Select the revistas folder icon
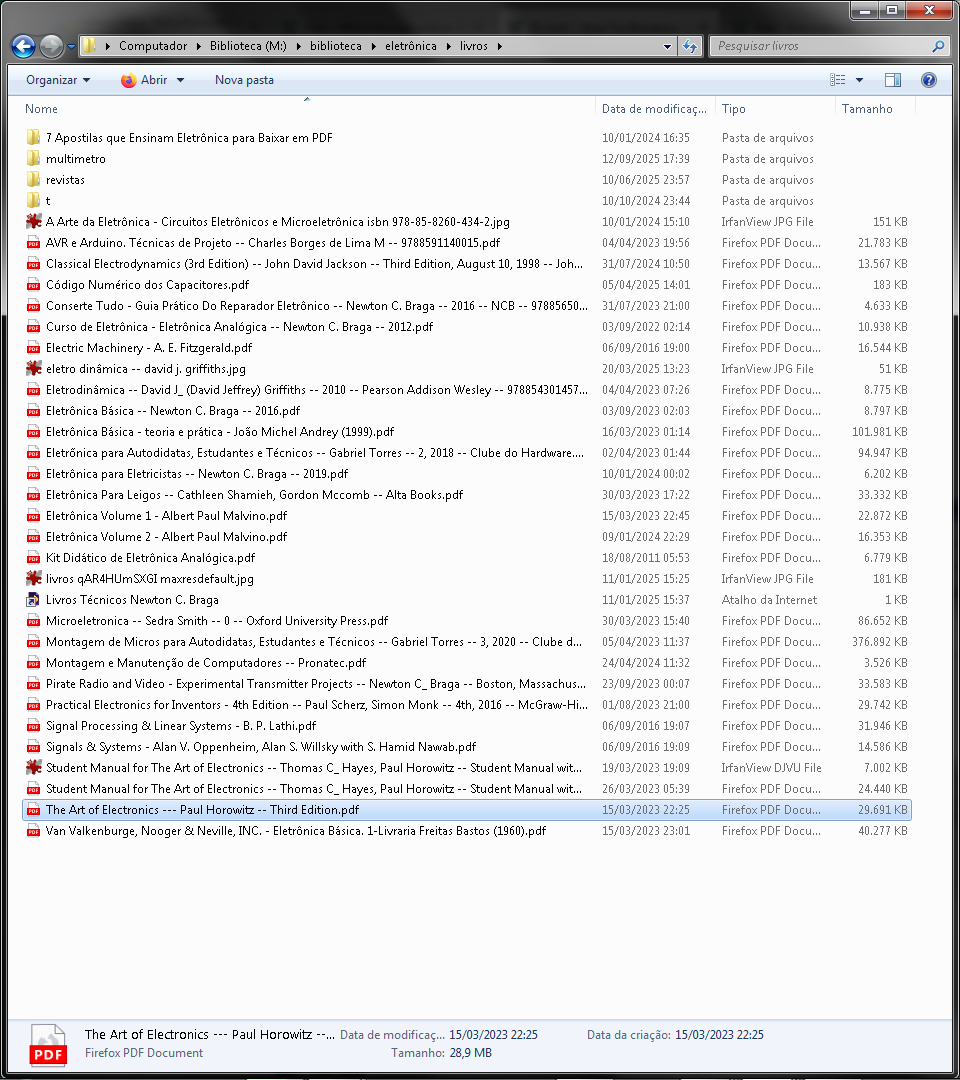The image size is (960, 1080). (33, 180)
